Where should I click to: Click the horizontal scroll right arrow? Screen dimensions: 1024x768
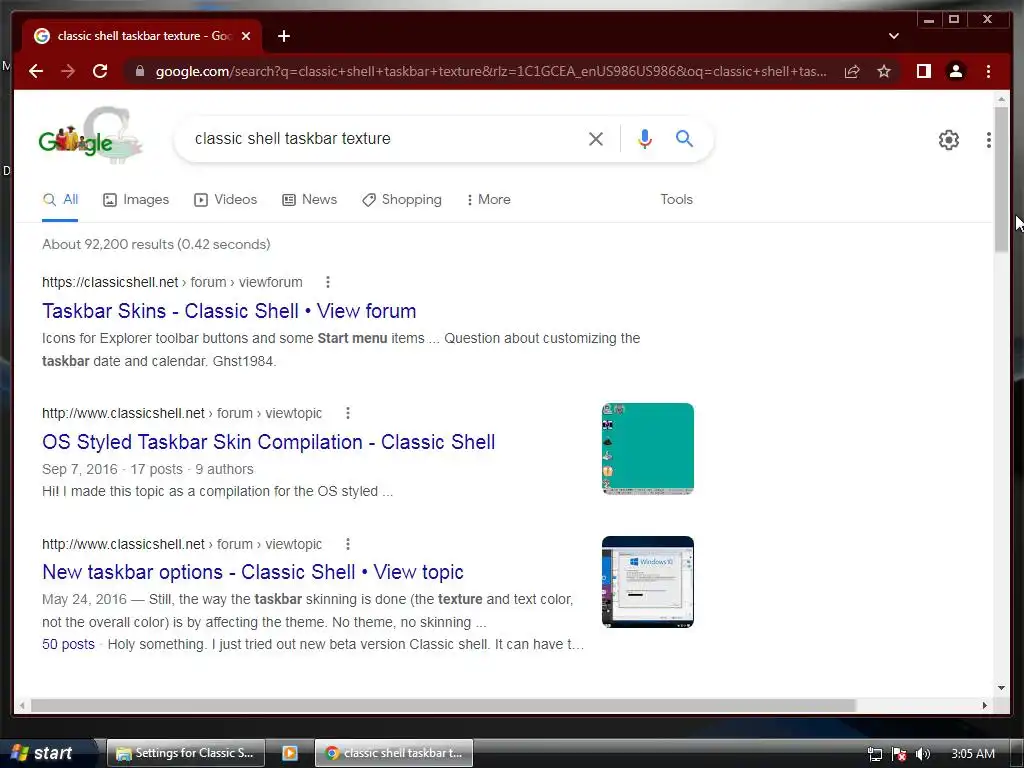pos(985,706)
